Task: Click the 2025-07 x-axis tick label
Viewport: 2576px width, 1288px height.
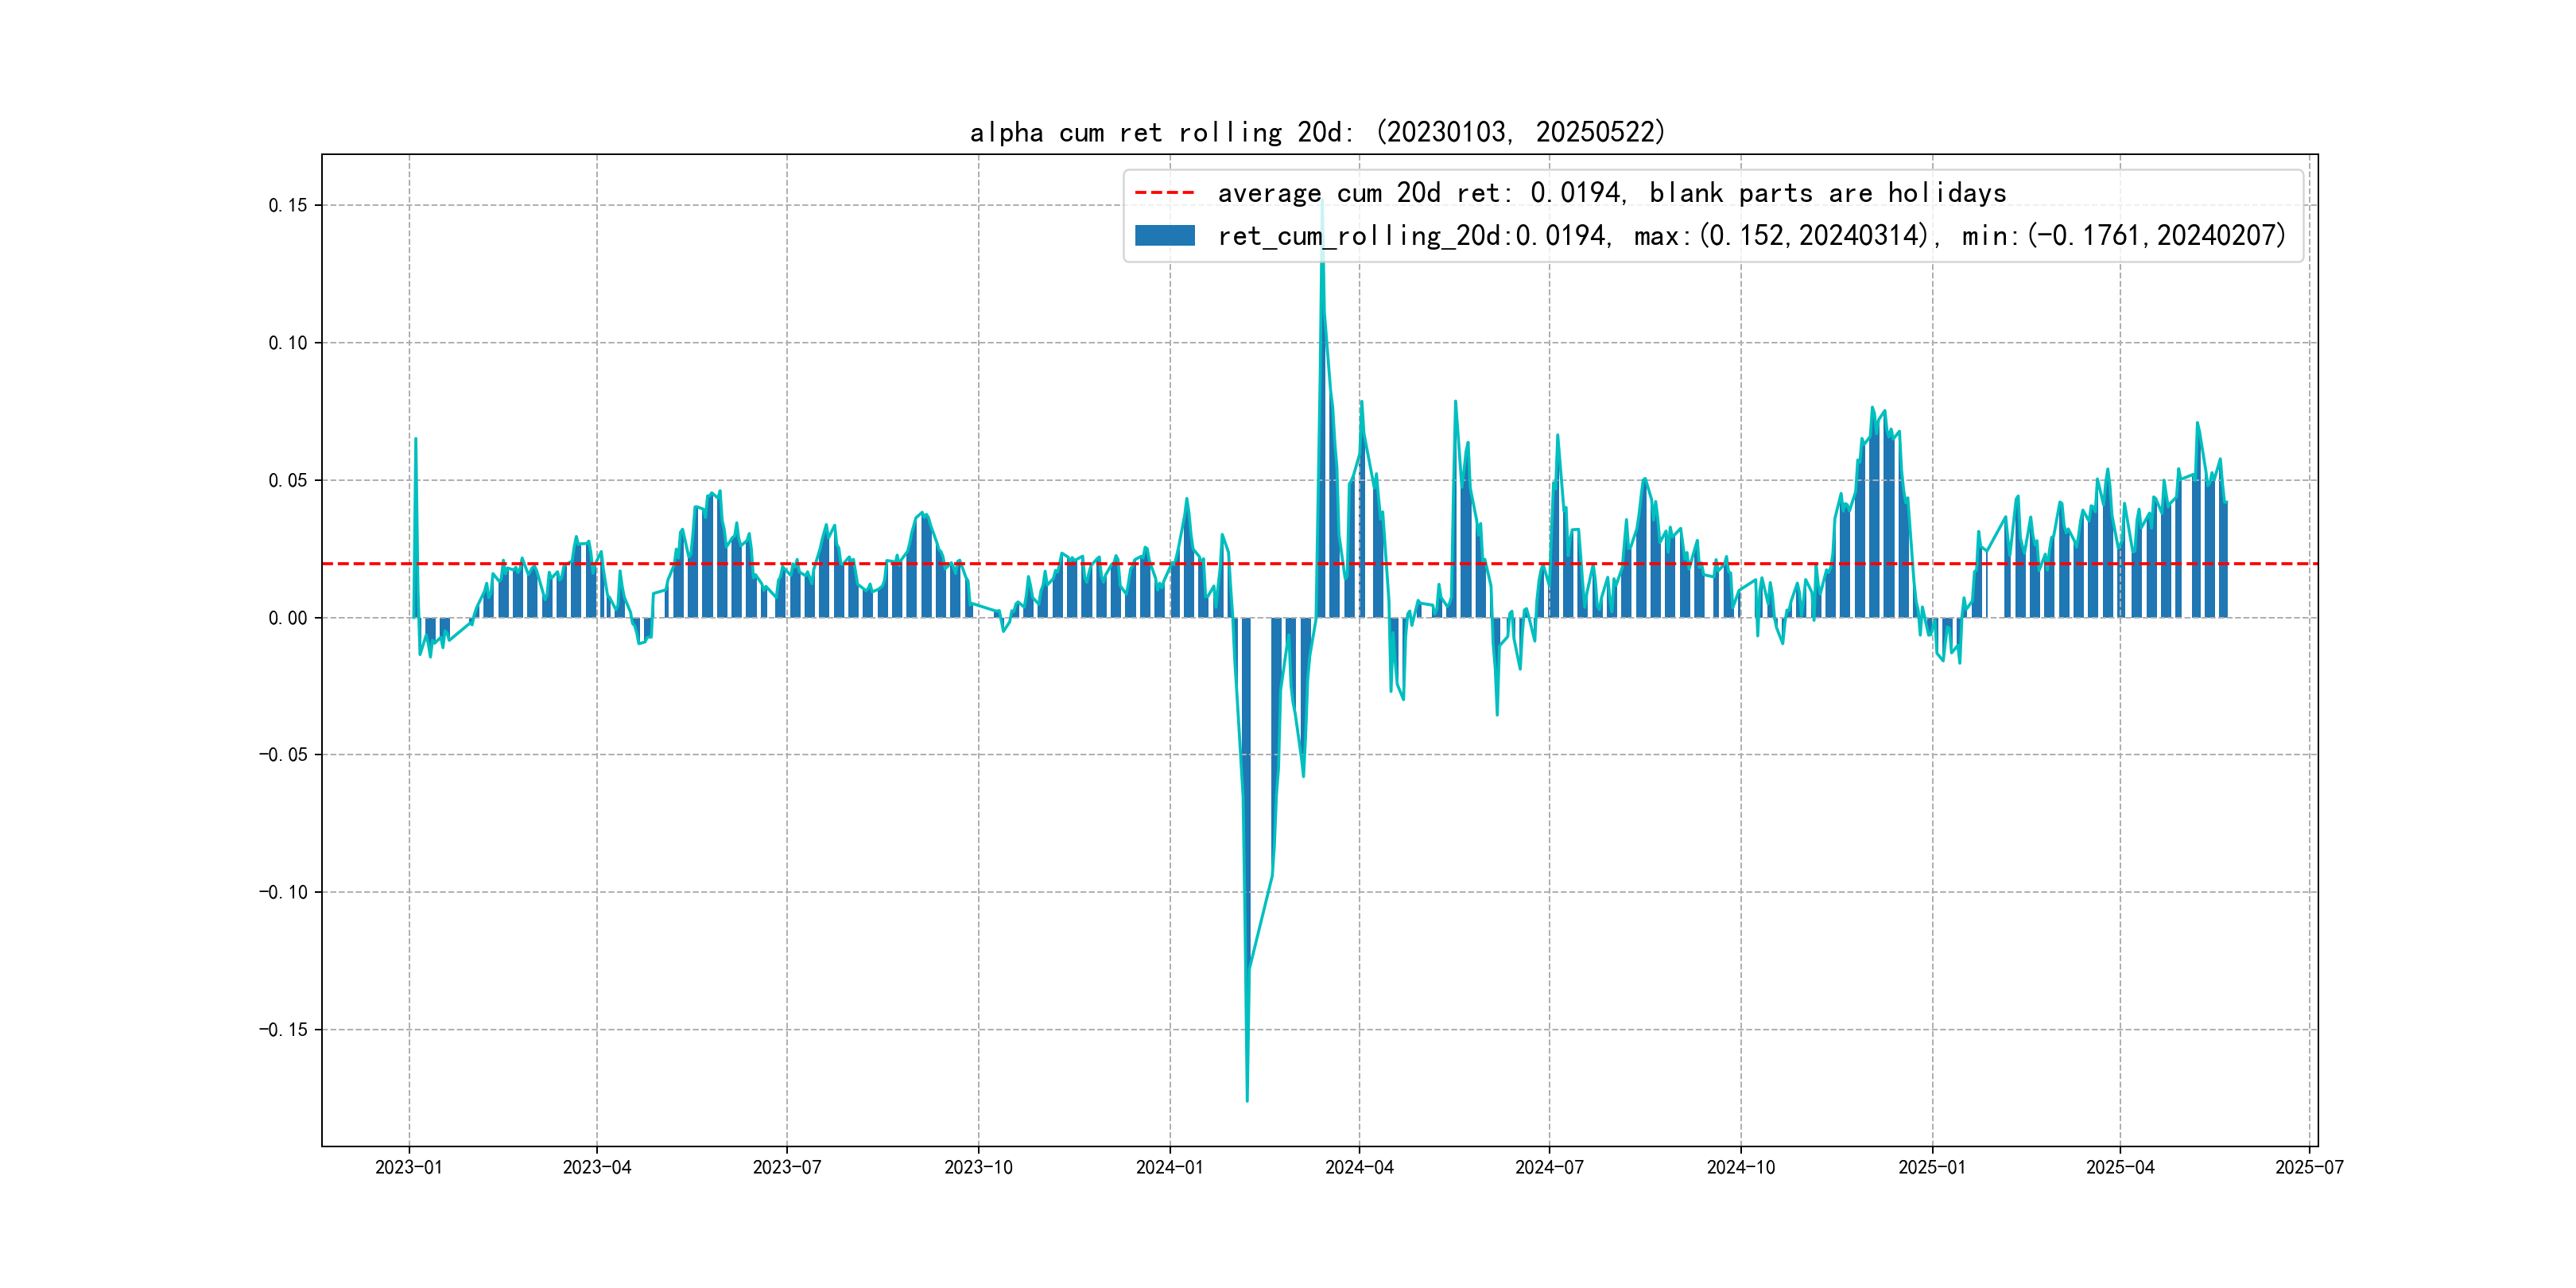Action: [x=2309, y=1167]
